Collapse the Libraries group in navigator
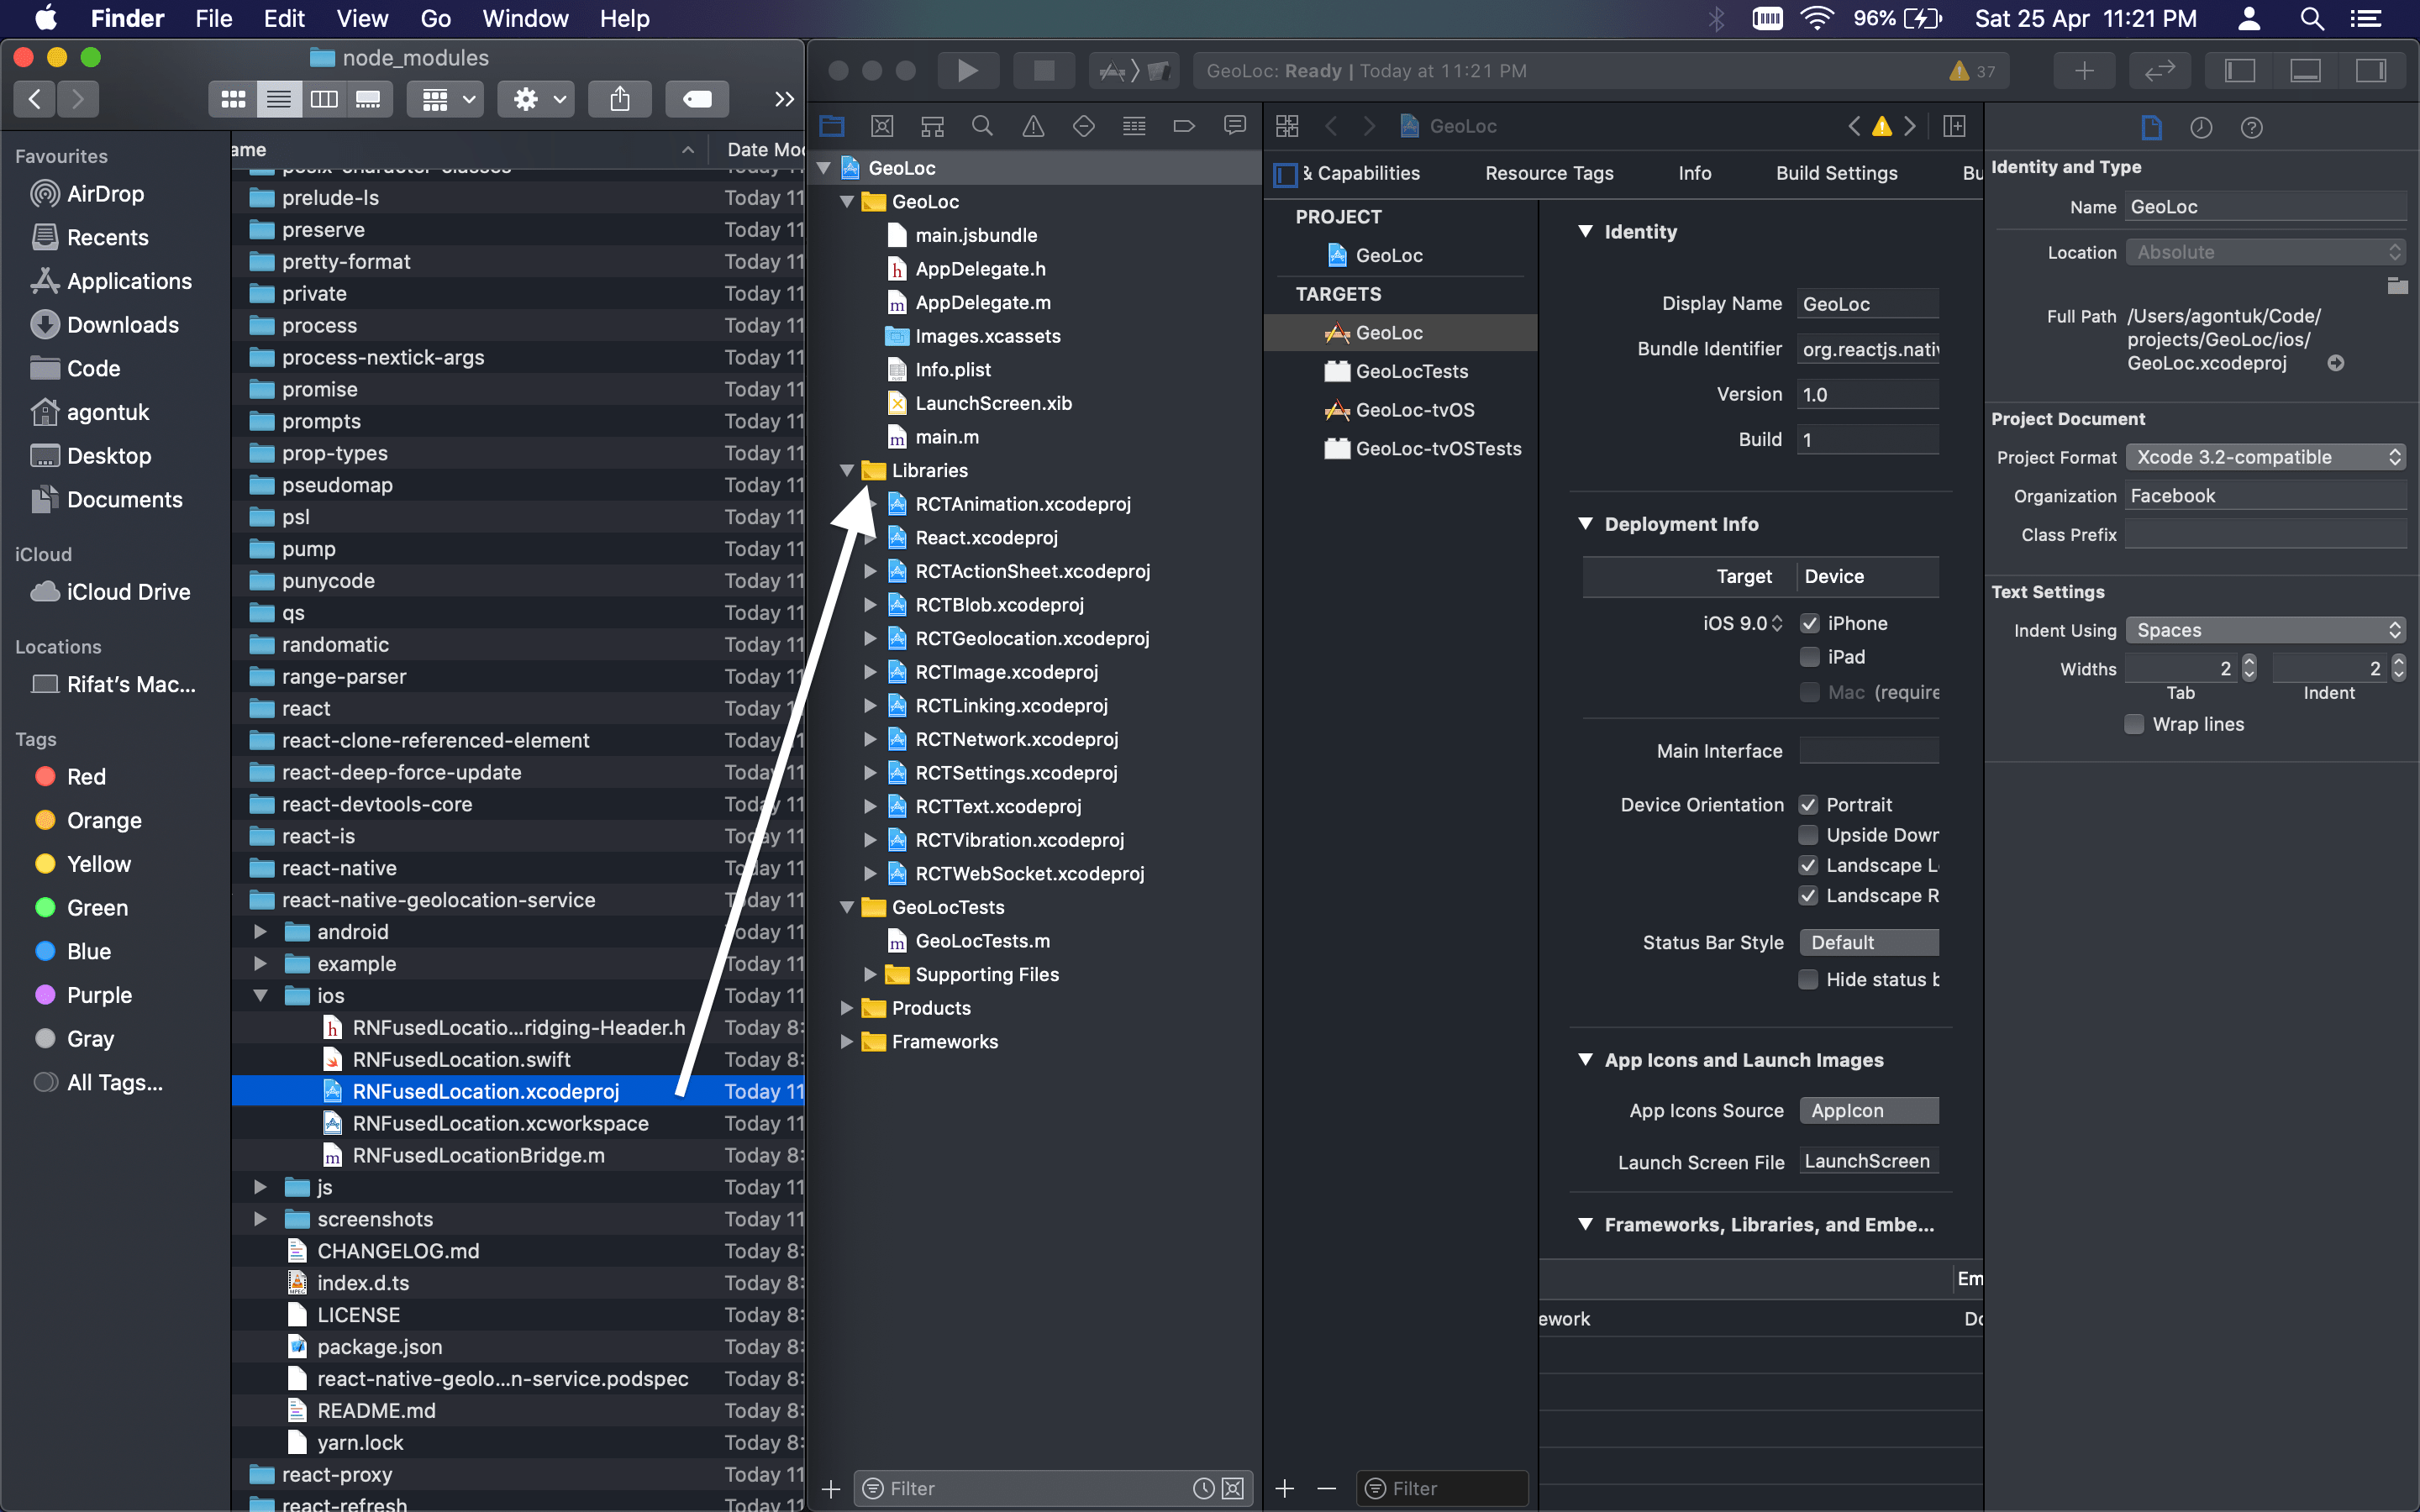 [x=847, y=470]
